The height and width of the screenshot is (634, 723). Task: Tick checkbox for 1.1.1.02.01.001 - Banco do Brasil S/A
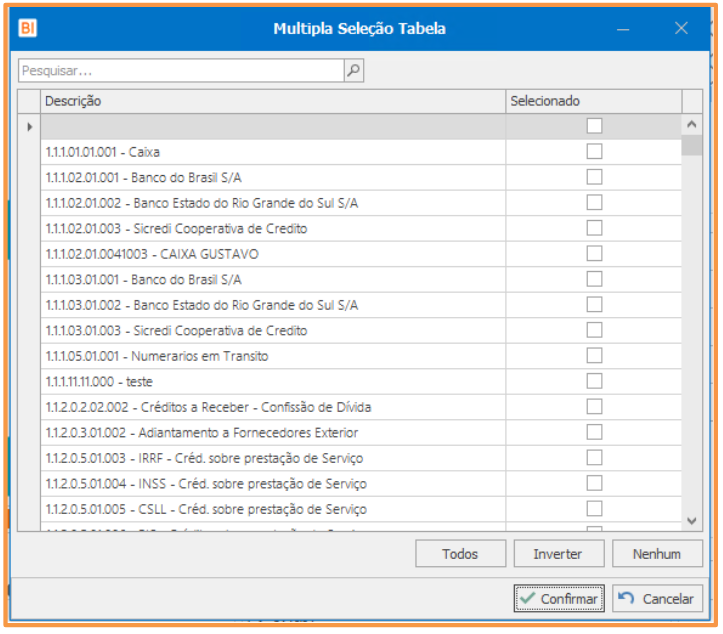[594, 177]
